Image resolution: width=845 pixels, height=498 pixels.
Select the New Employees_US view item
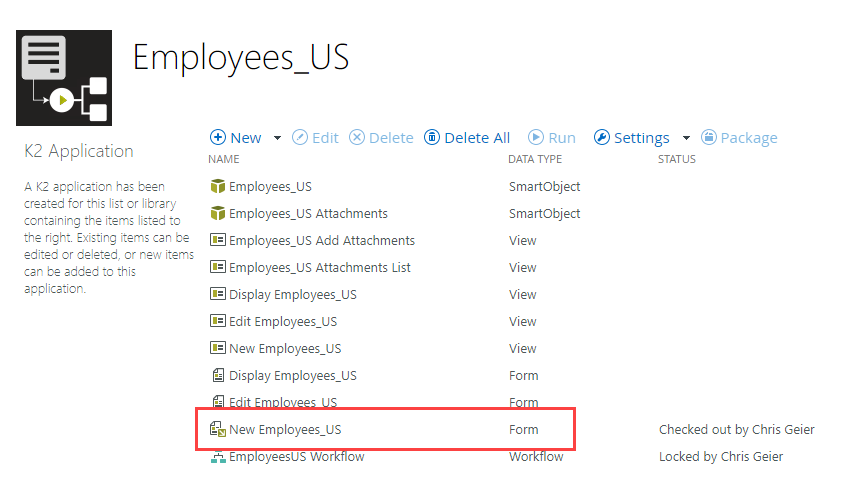point(285,349)
